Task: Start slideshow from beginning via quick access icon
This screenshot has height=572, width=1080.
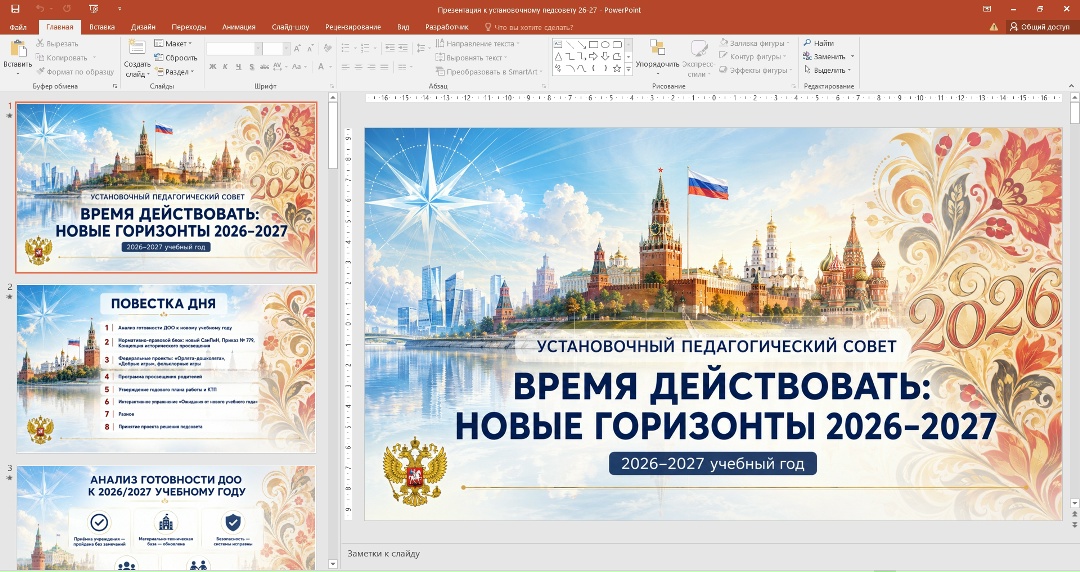Action: (x=94, y=9)
